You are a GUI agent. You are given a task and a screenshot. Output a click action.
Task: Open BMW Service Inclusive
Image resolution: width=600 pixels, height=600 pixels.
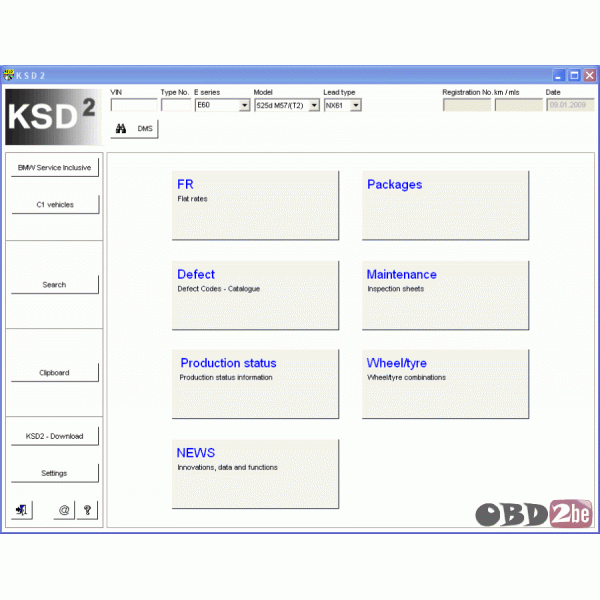click(55, 168)
